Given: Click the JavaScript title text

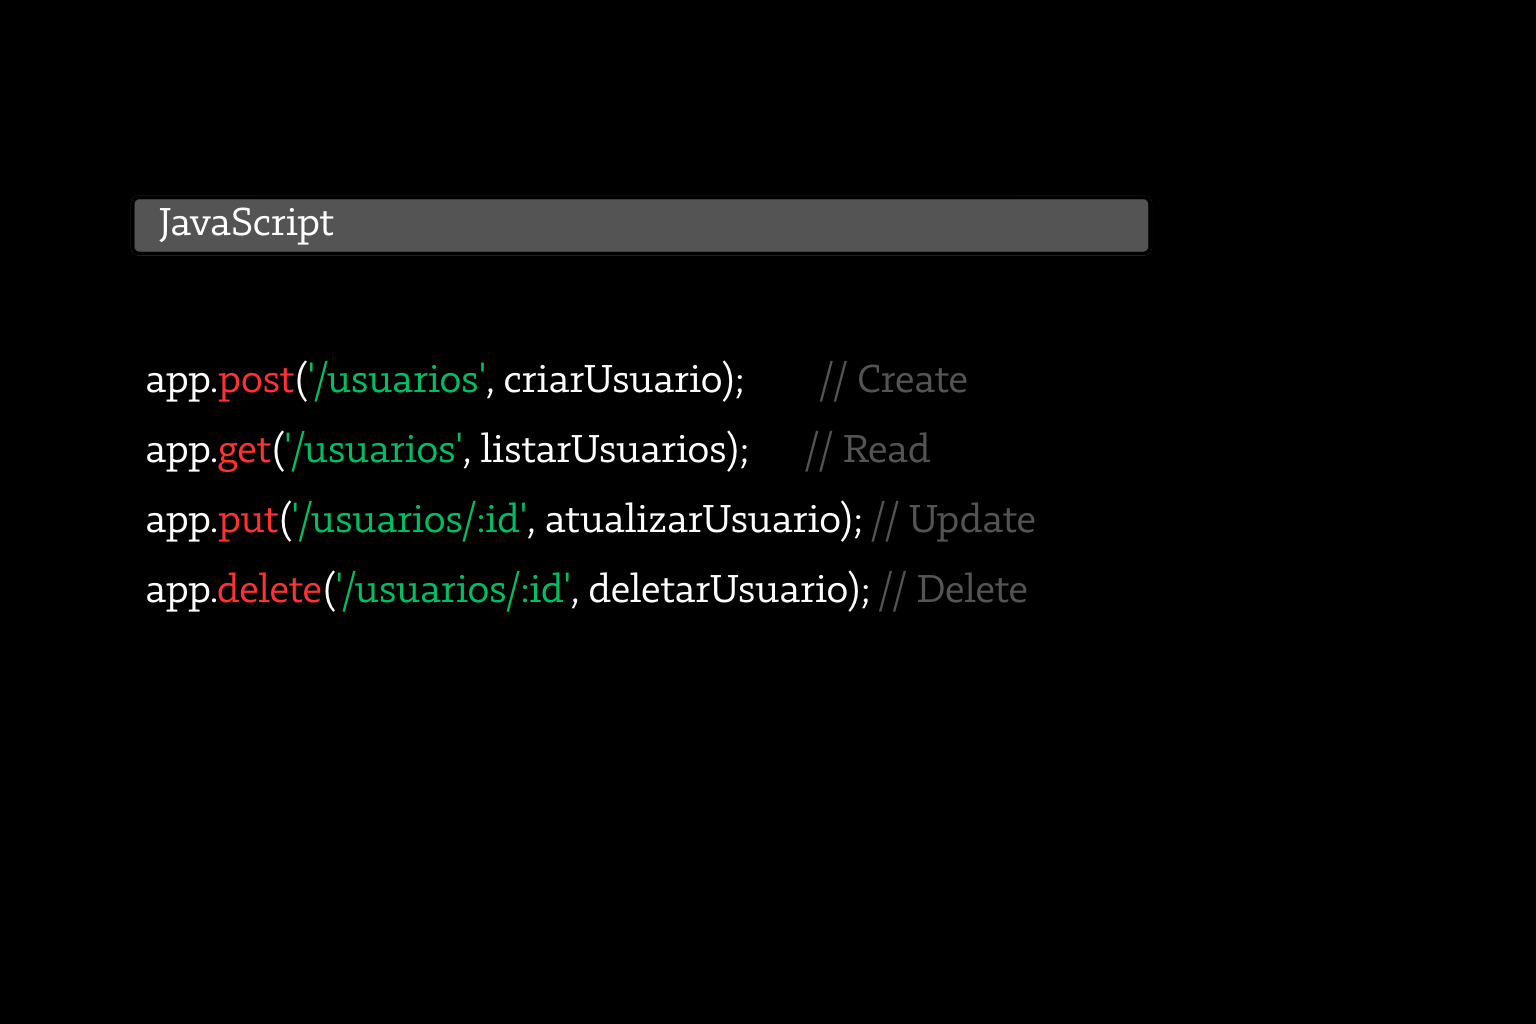Looking at the screenshot, I should click(246, 224).
